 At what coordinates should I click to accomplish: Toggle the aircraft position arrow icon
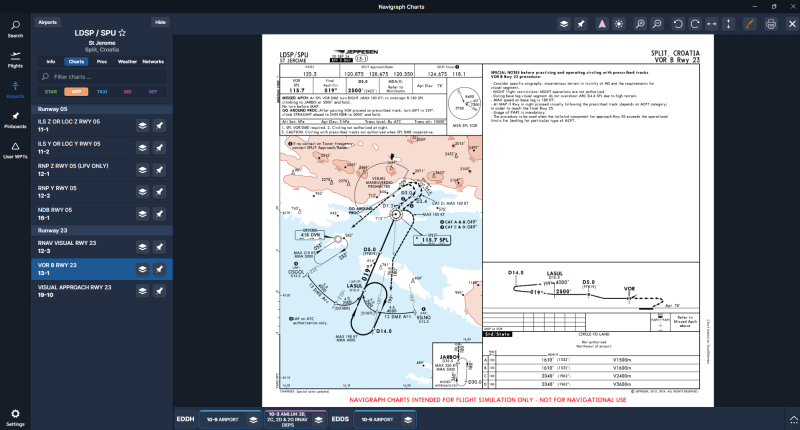click(602, 24)
